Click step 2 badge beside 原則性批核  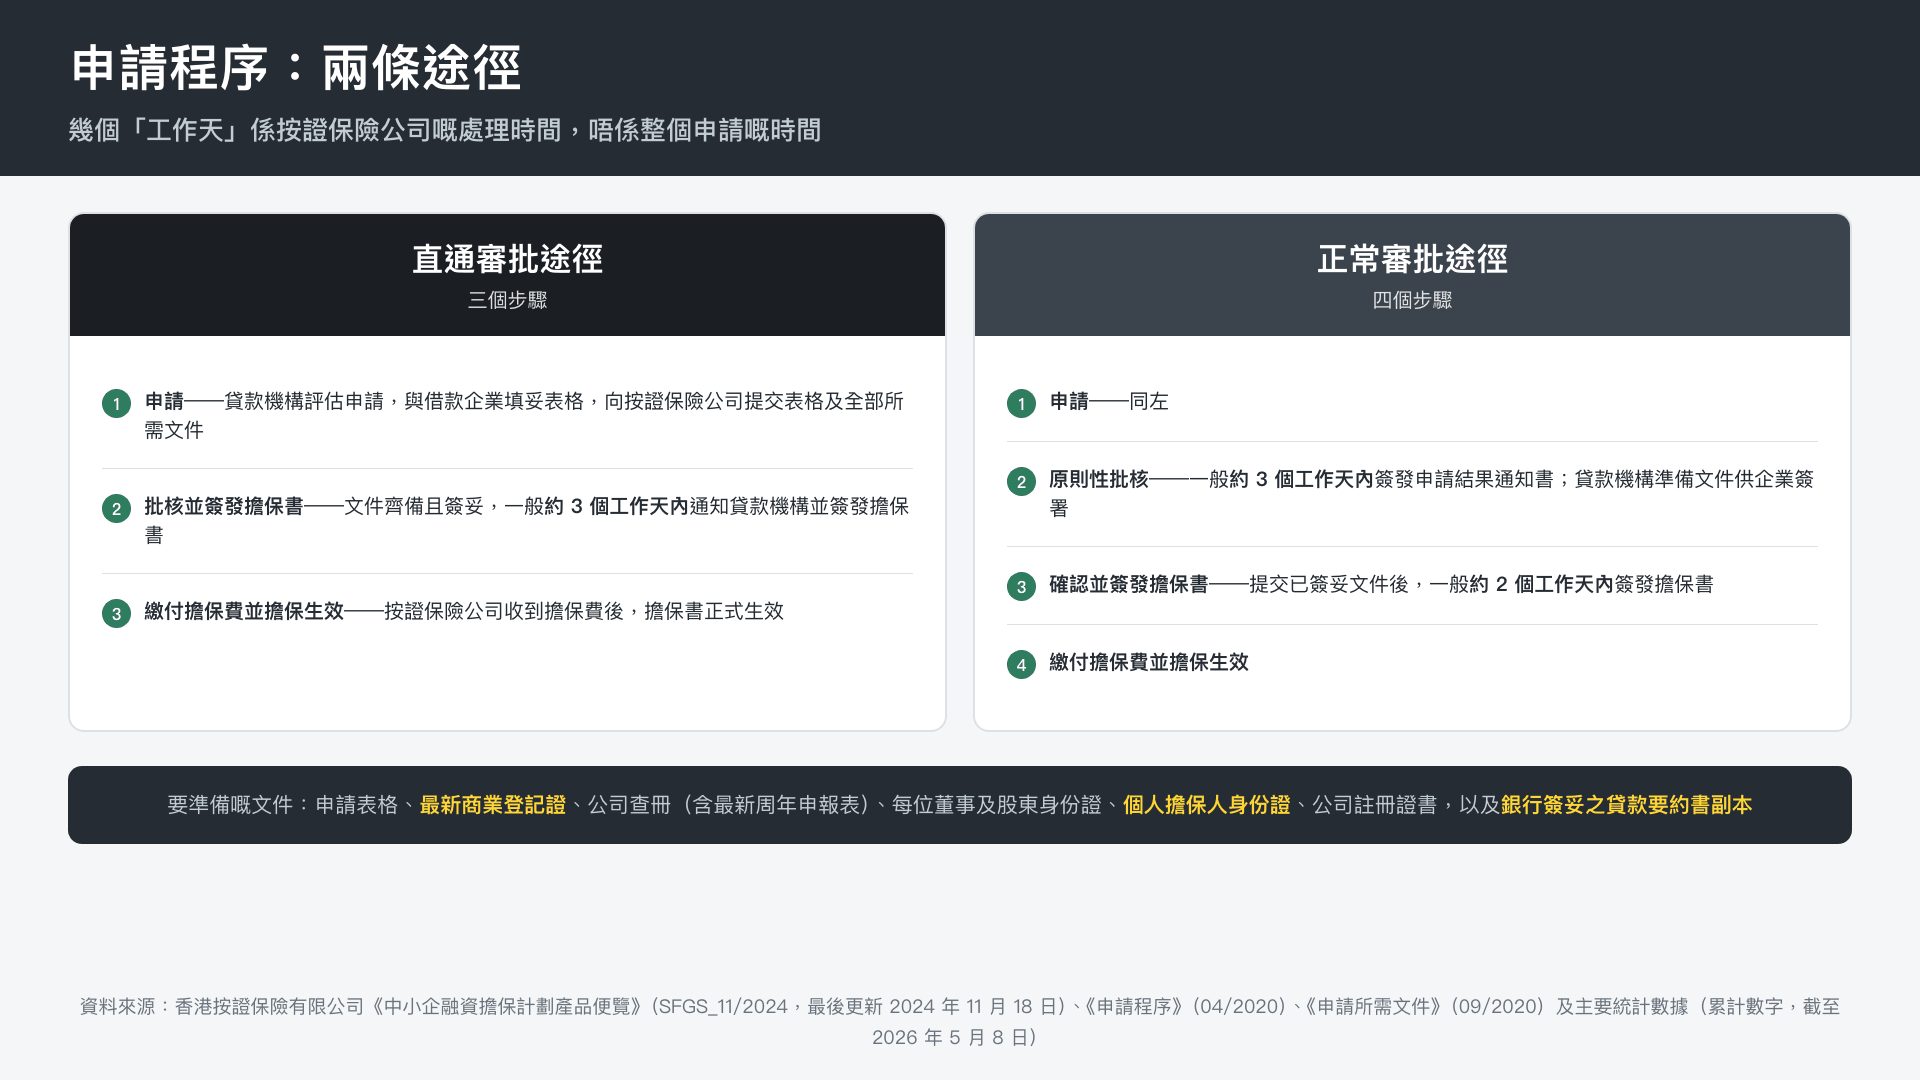[1021, 482]
